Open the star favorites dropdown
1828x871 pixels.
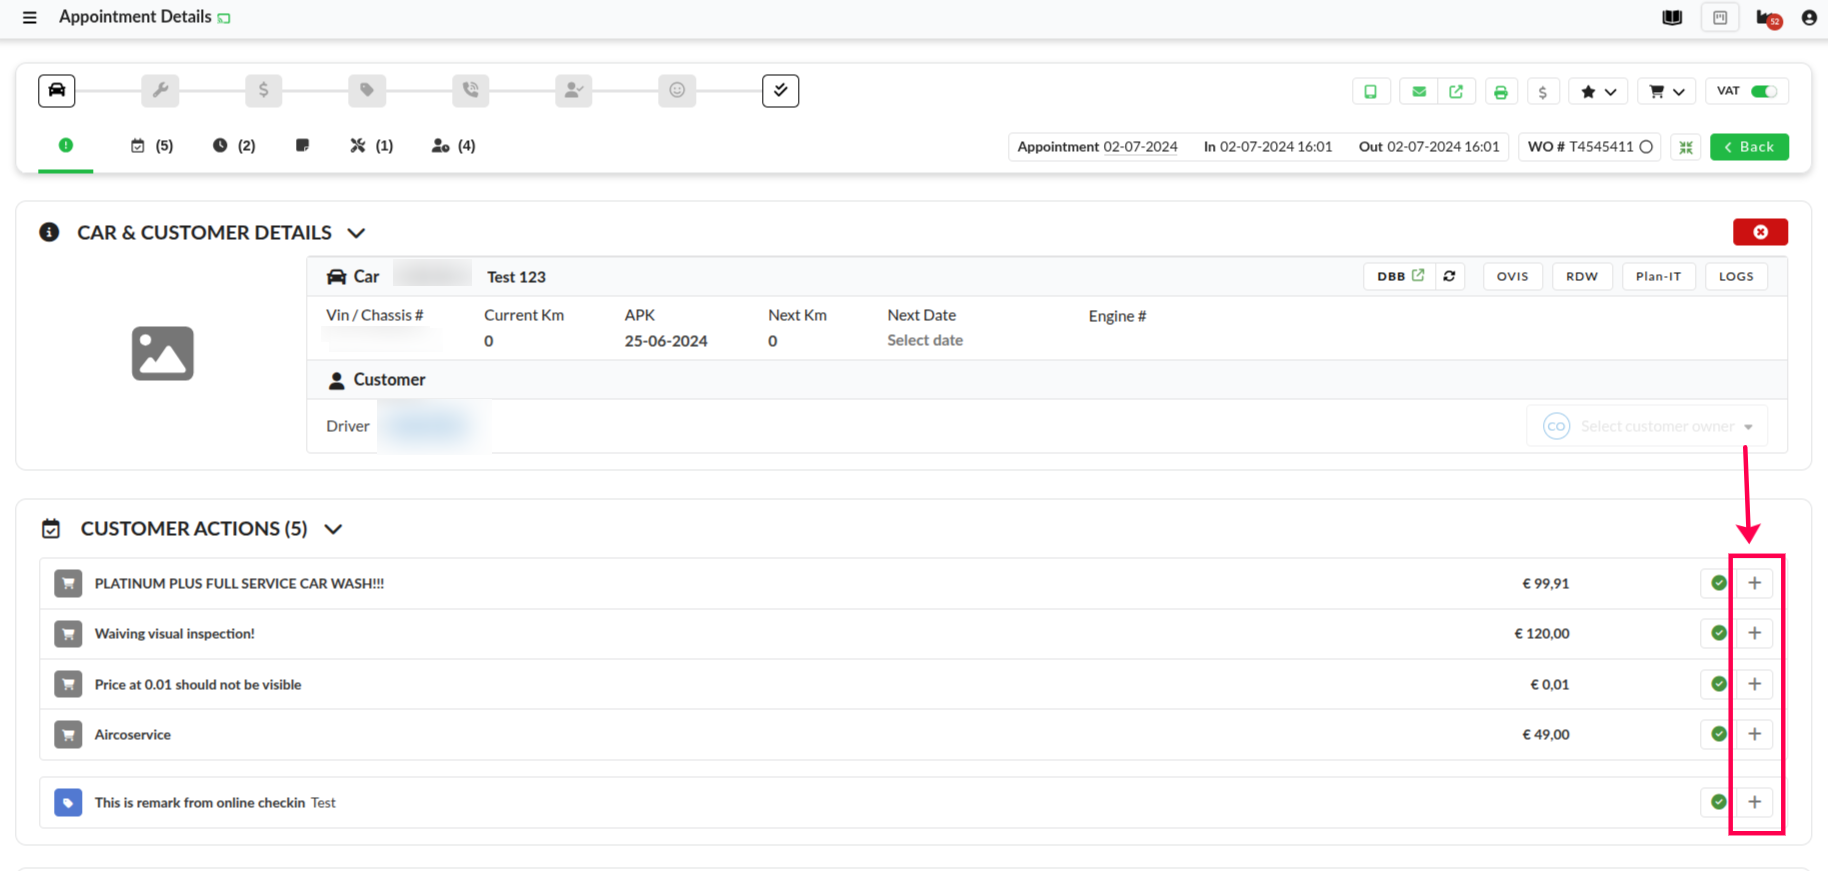[x=1597, y=92]
